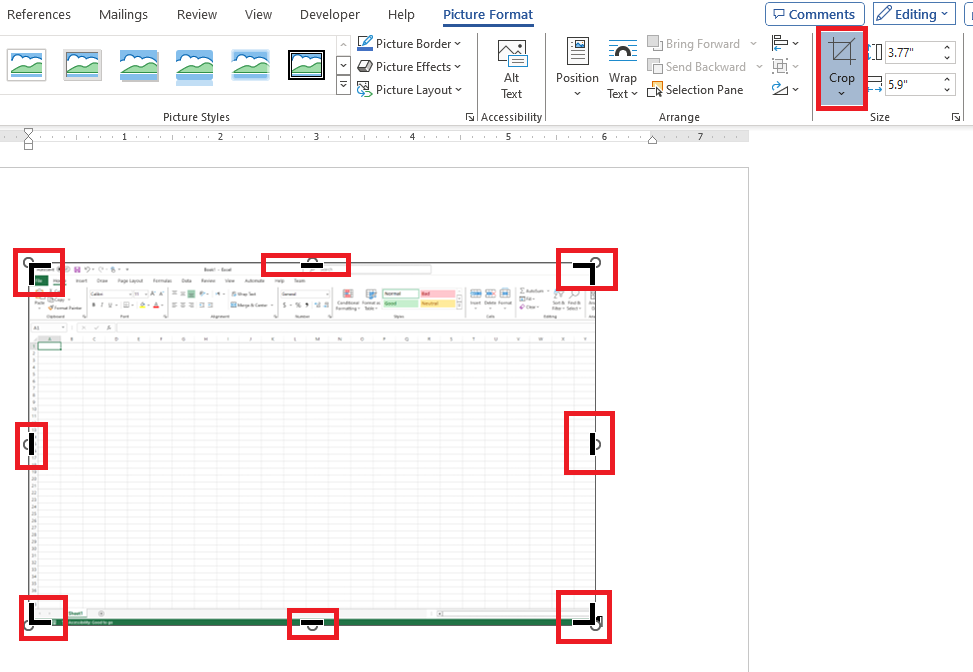Click the Crop tool icon

pos(841,52)
